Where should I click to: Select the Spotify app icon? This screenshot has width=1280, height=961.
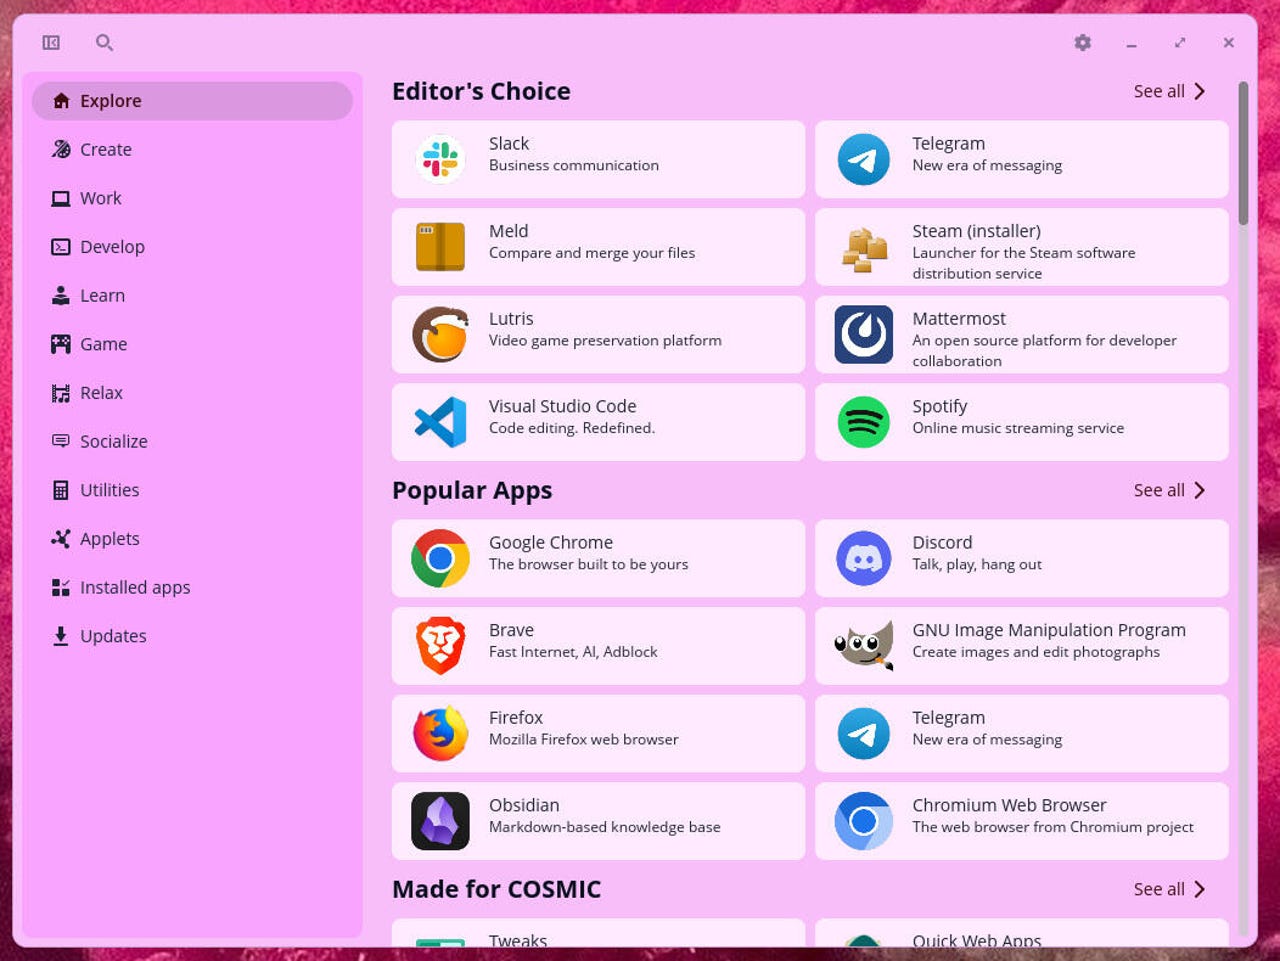863,422
